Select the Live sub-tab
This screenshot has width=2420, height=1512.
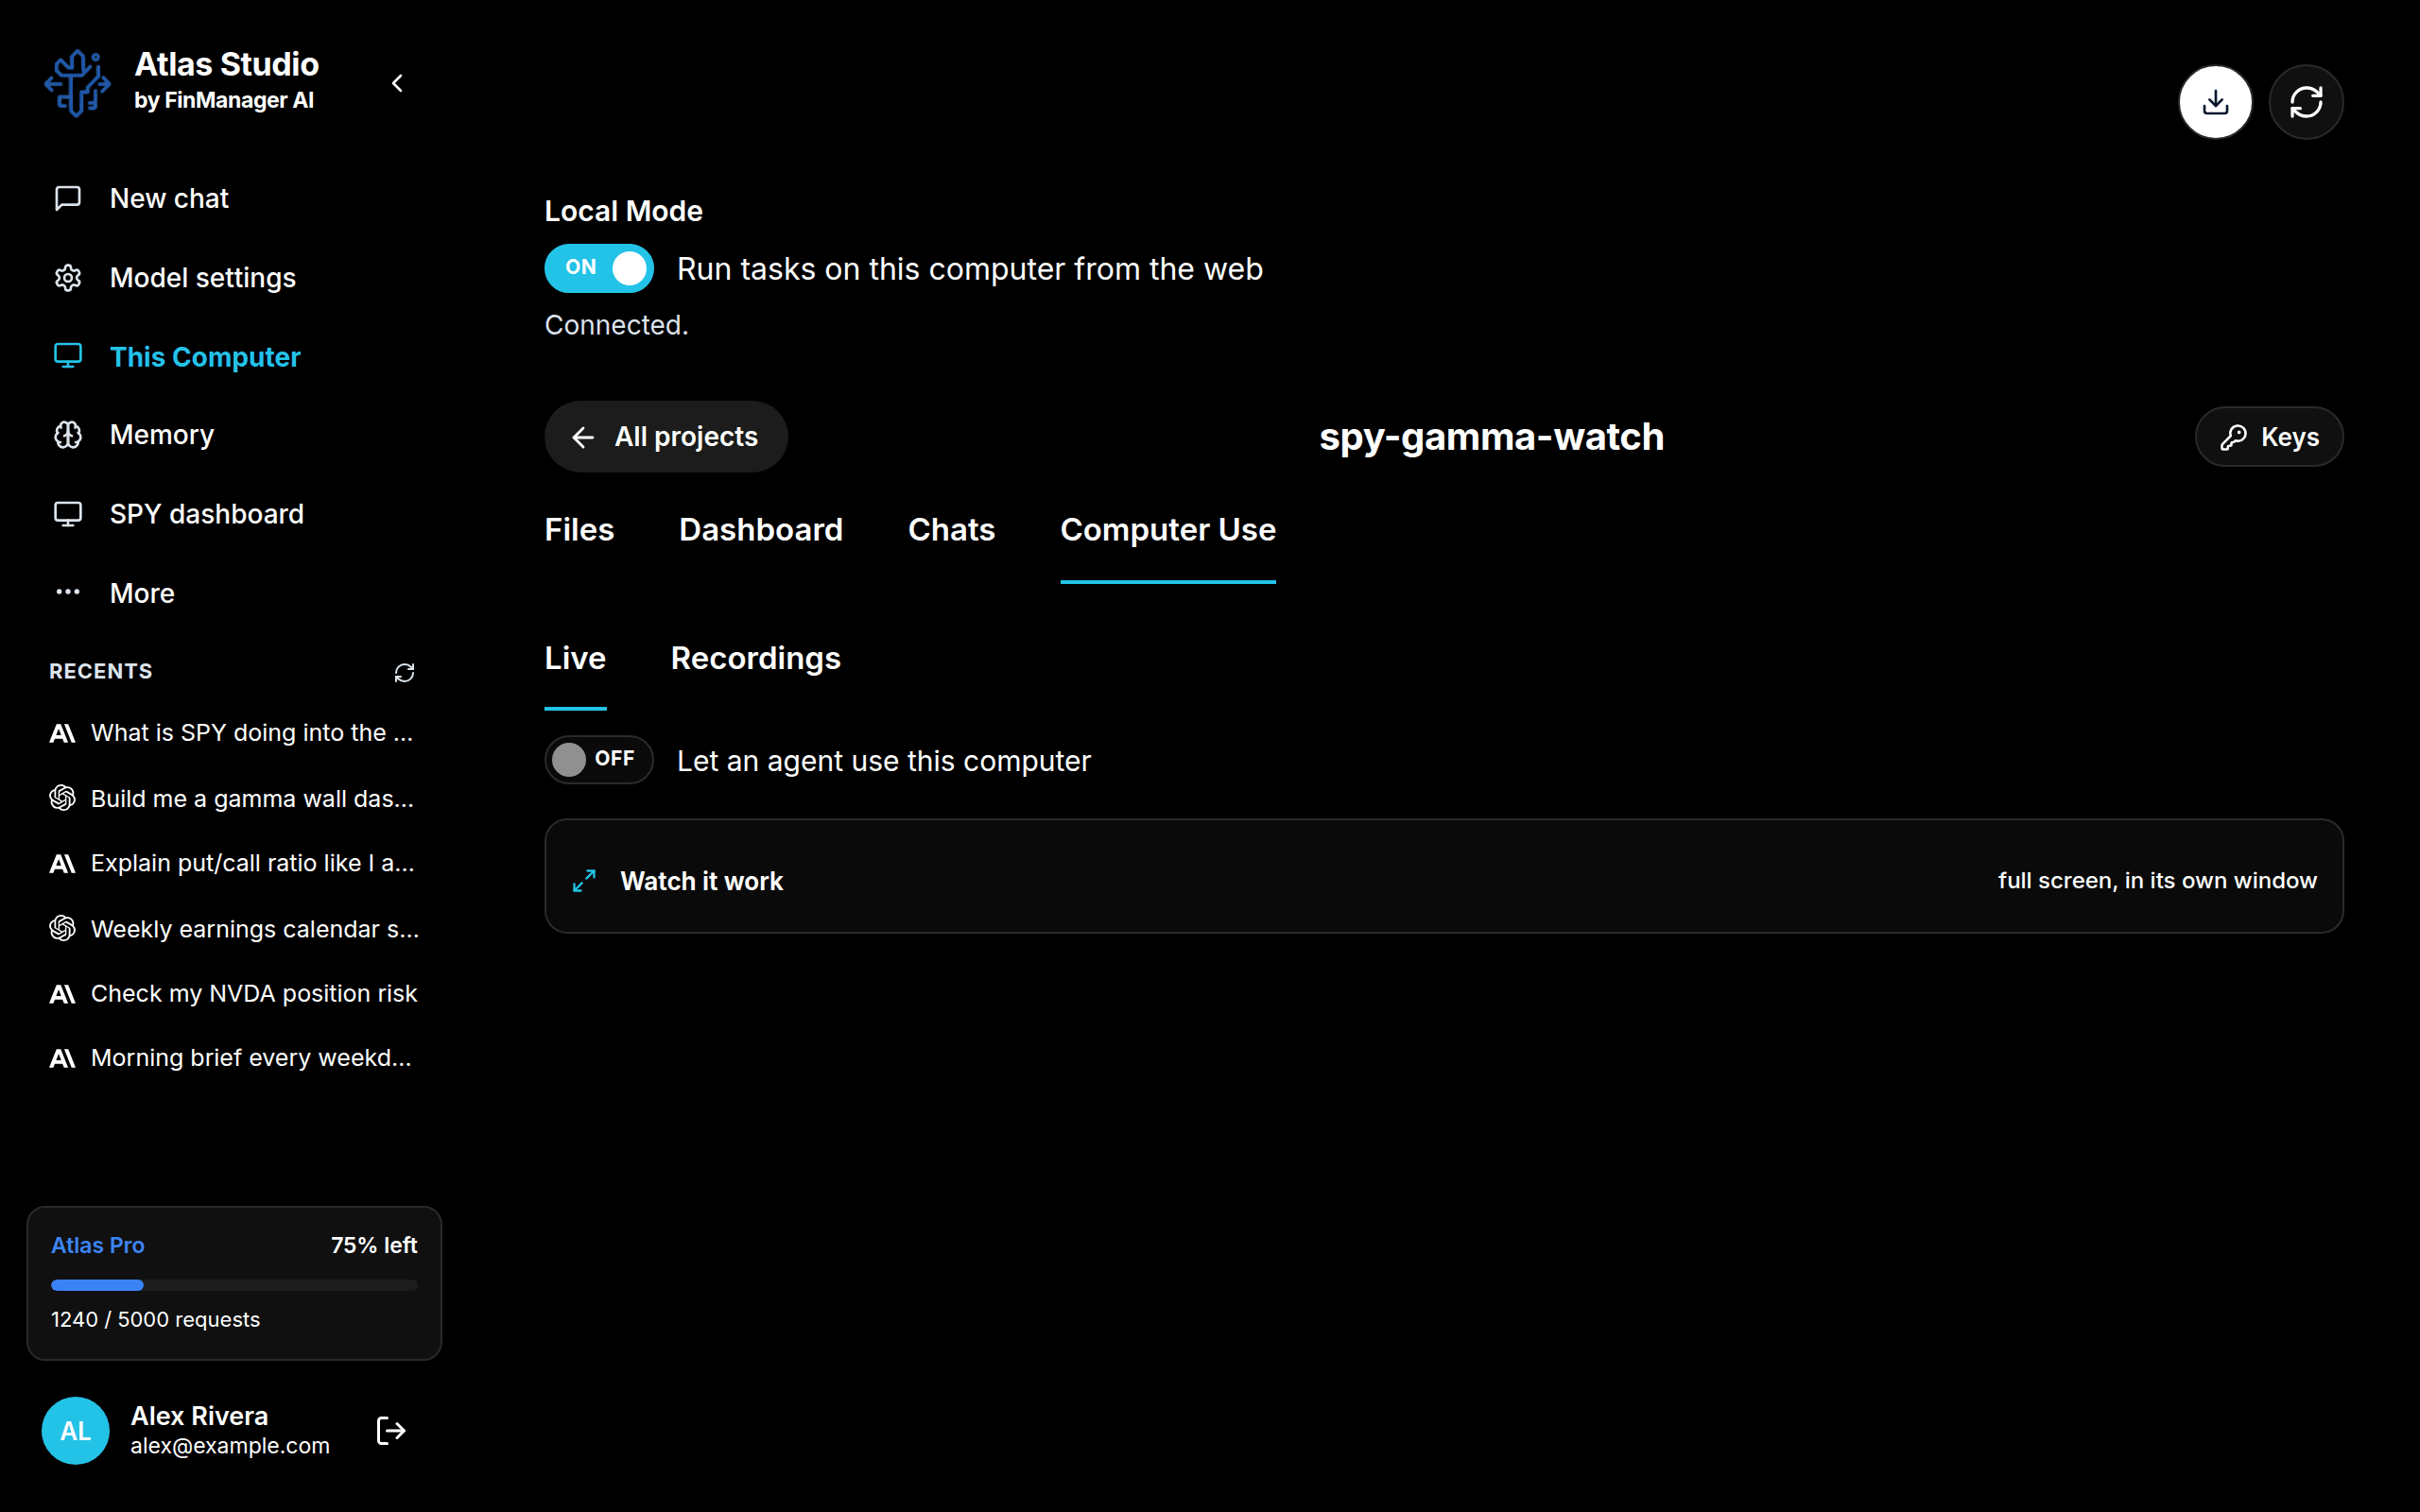tap(575, 659)
